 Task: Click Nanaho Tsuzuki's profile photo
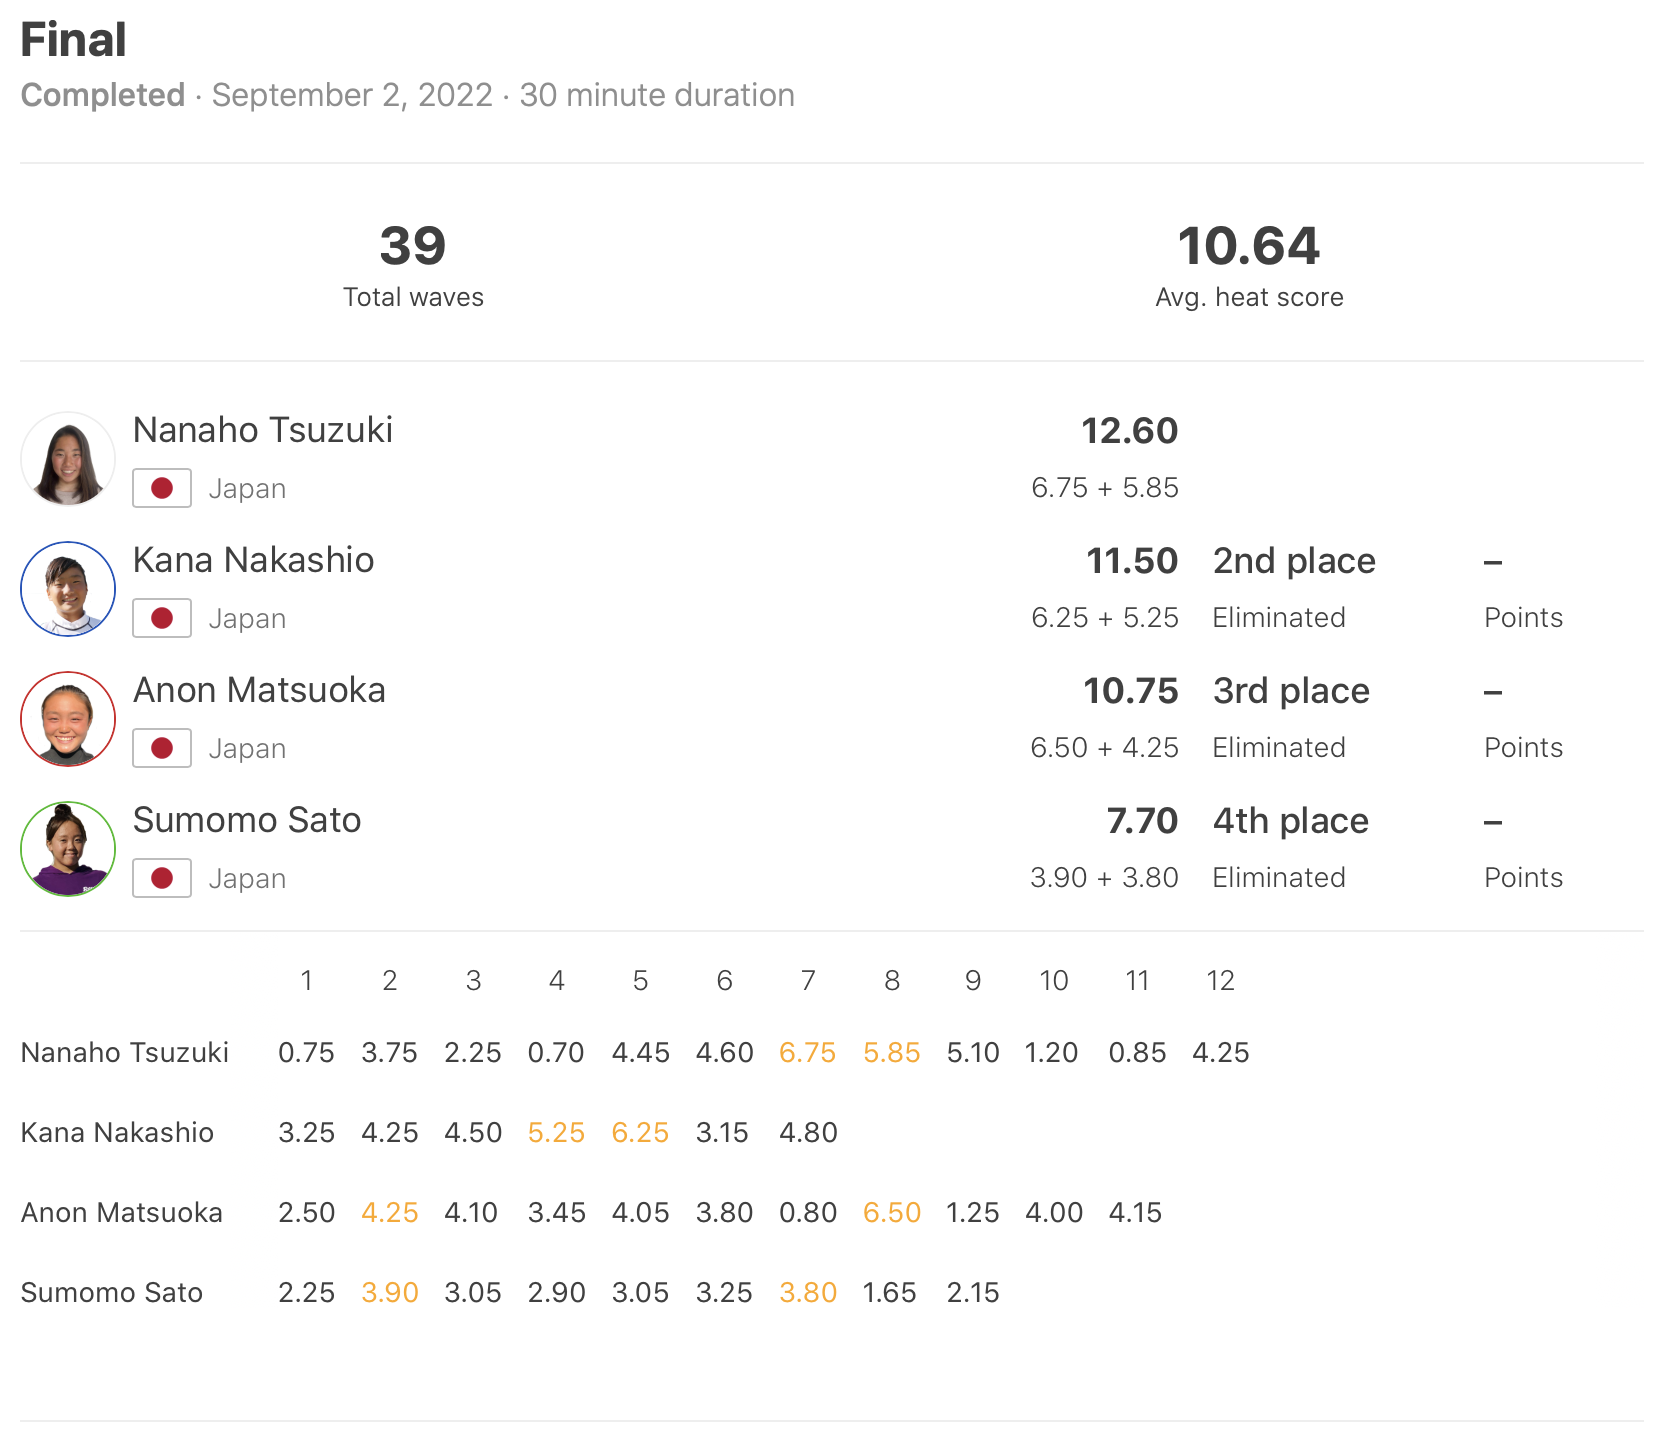point(68,459)
